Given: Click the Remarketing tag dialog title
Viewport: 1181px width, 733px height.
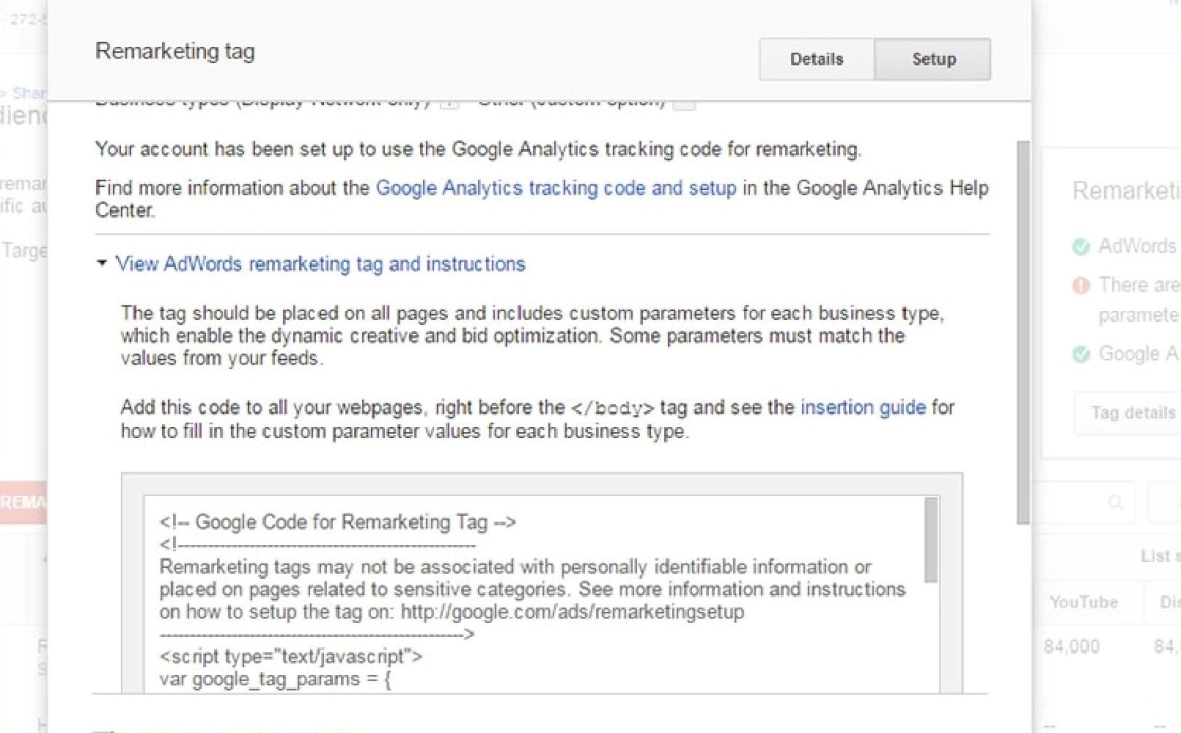Looking at the screenshot, I should coord(175,51).
